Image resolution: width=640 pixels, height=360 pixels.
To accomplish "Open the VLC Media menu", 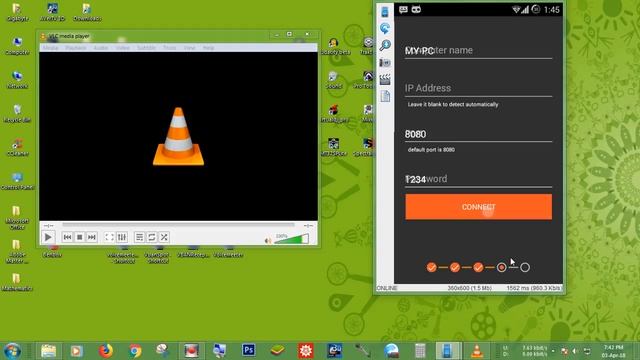I will point(50,48).
